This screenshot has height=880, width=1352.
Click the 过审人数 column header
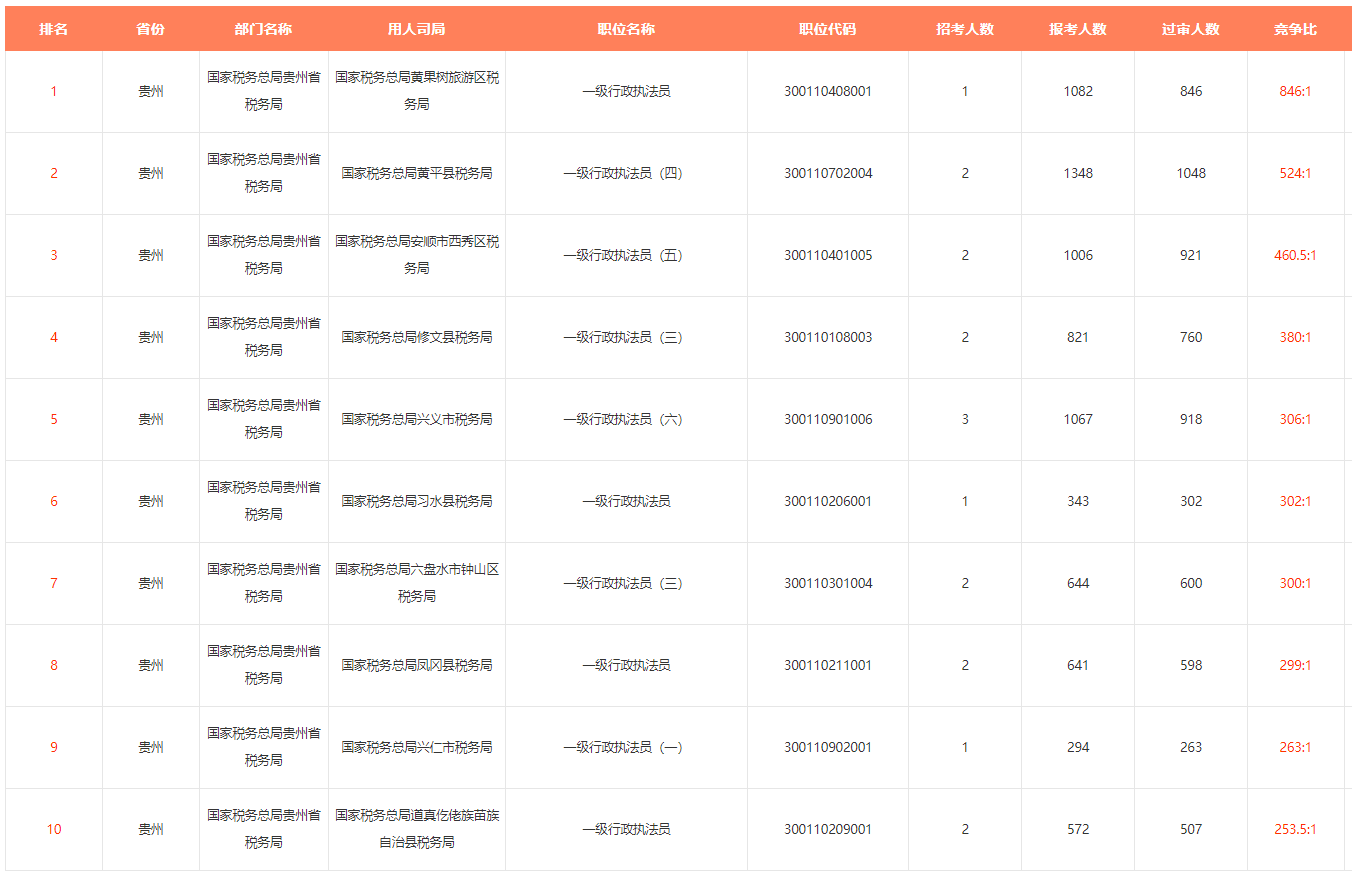point(1190,29)
